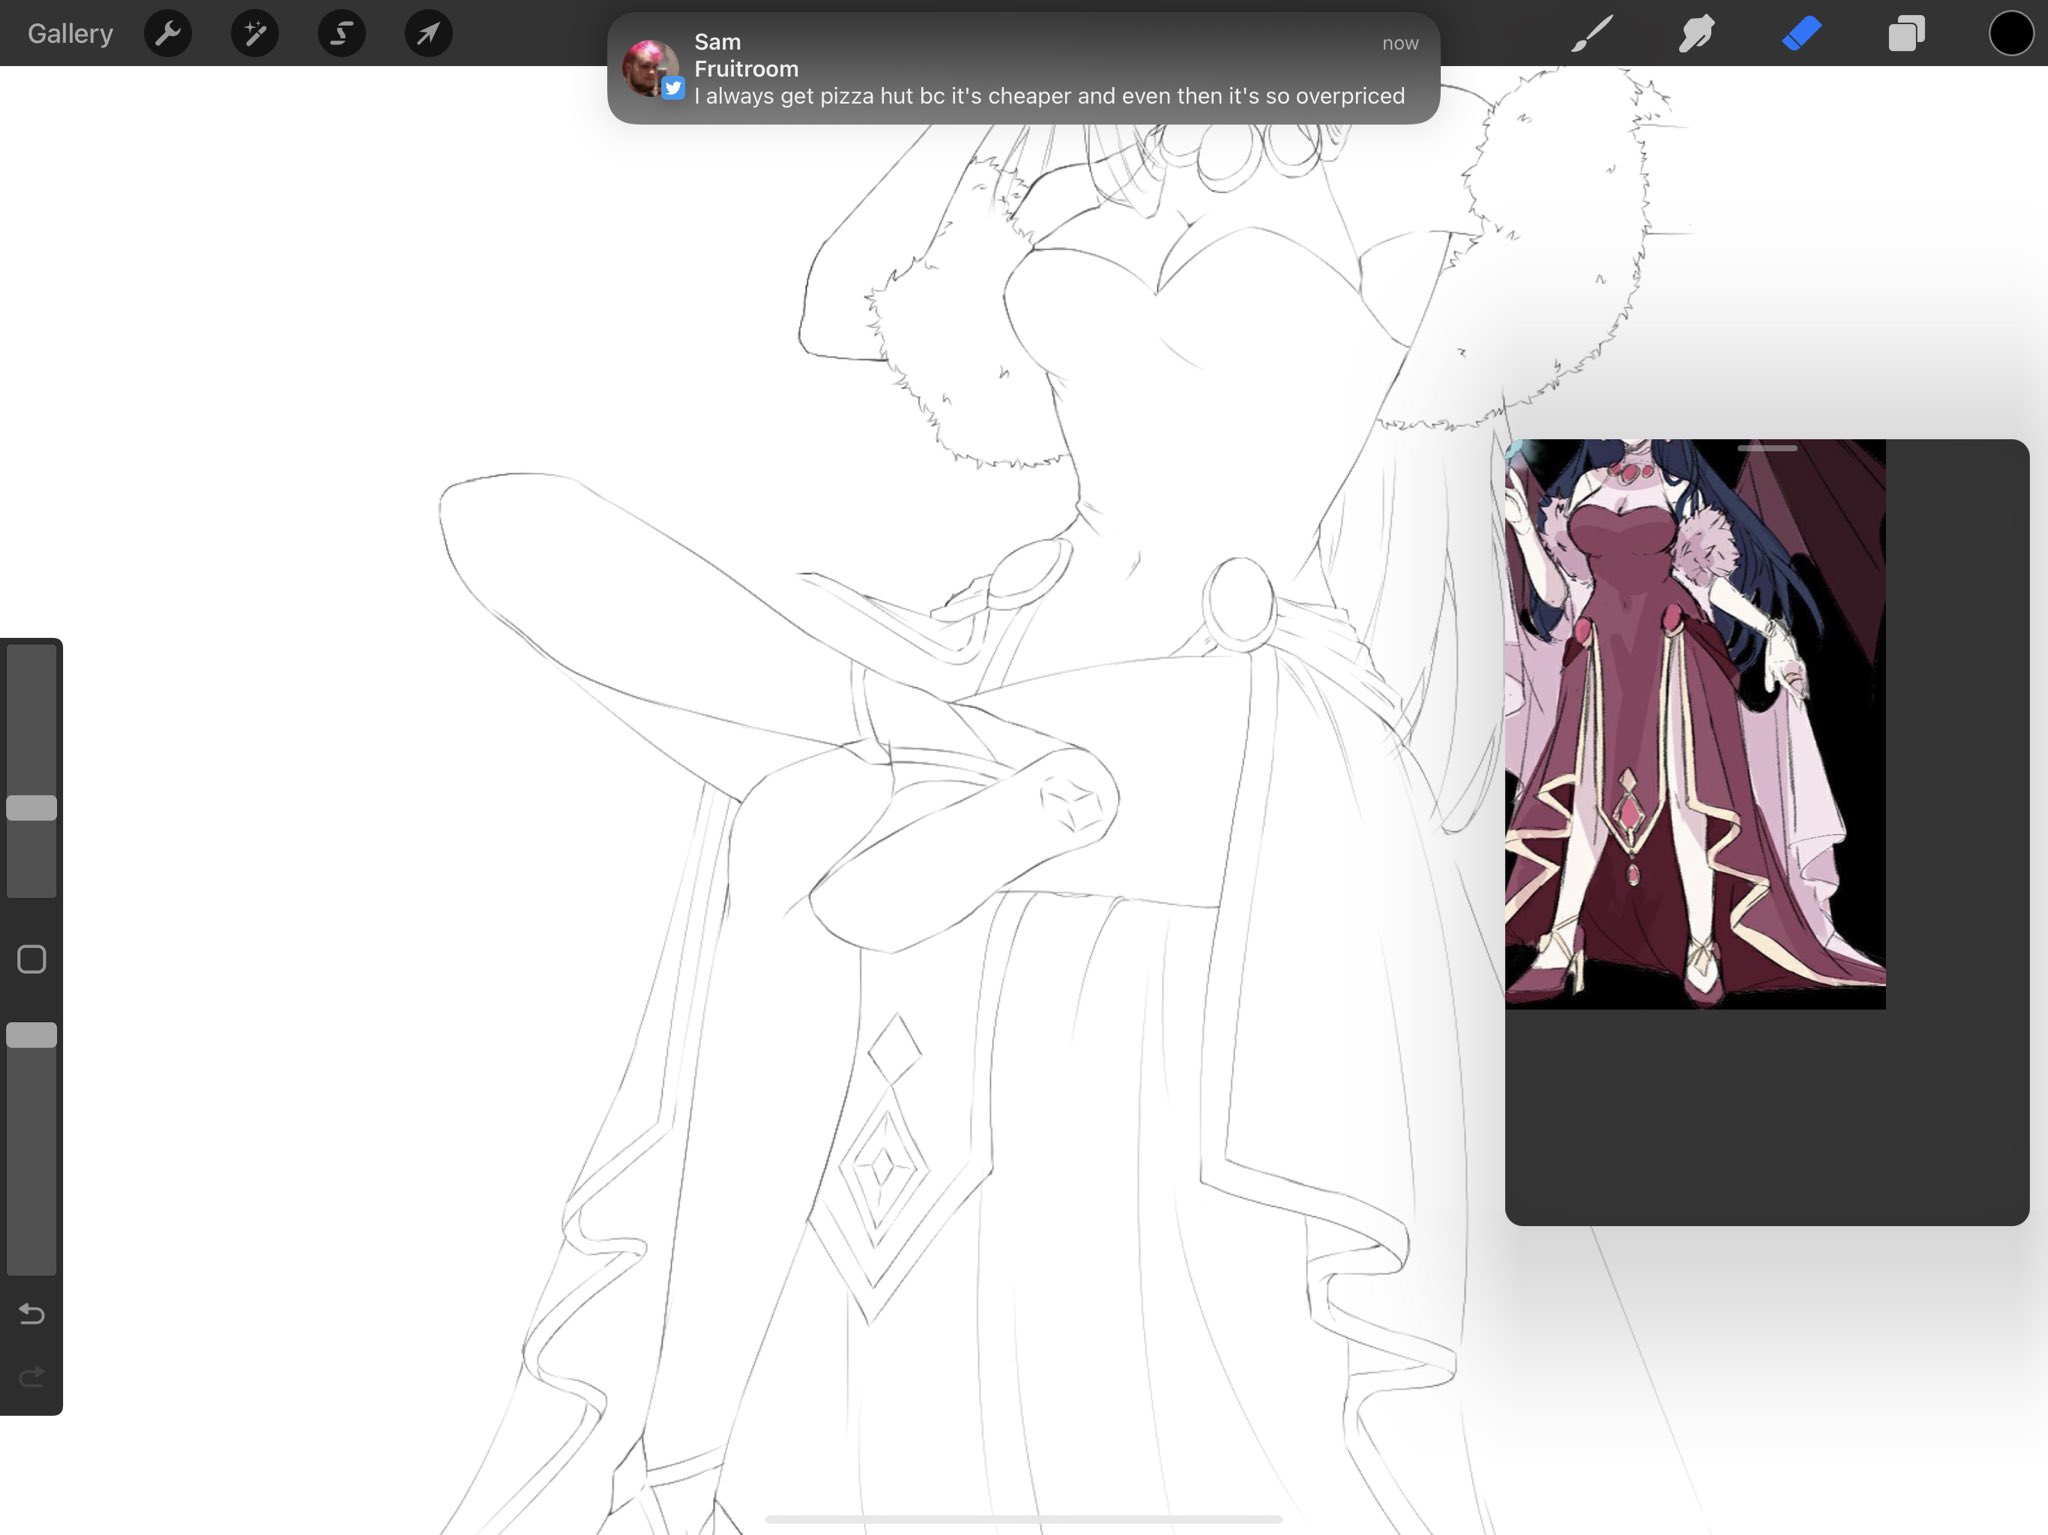Viewport: 2048px width, 1535px height.
Task: Tap the redo arrow
Action: point(32,1377)
